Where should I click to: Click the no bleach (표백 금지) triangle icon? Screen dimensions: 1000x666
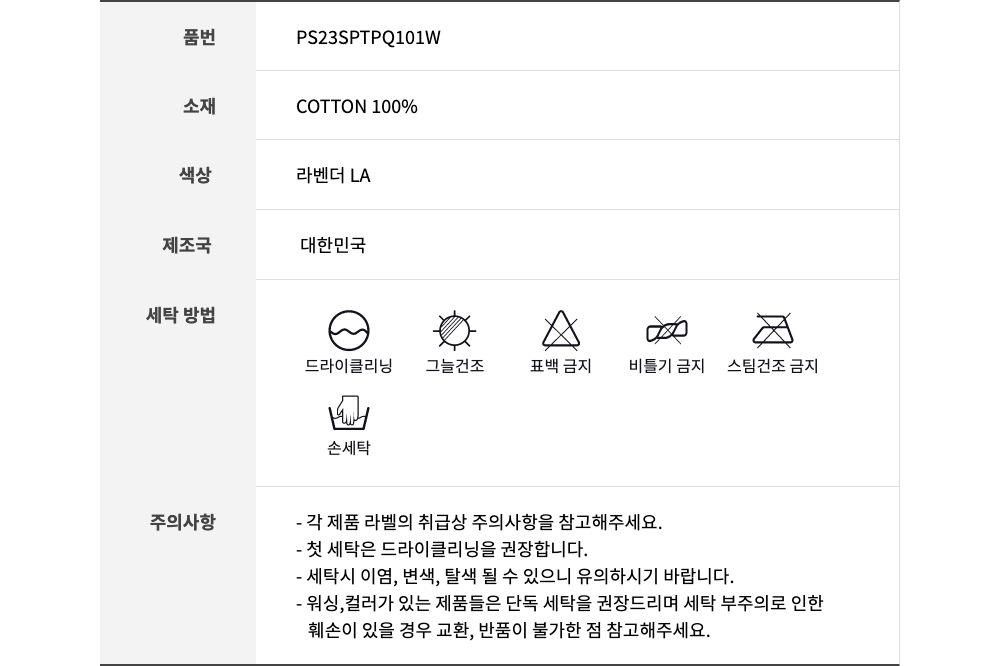click(561, 330)
